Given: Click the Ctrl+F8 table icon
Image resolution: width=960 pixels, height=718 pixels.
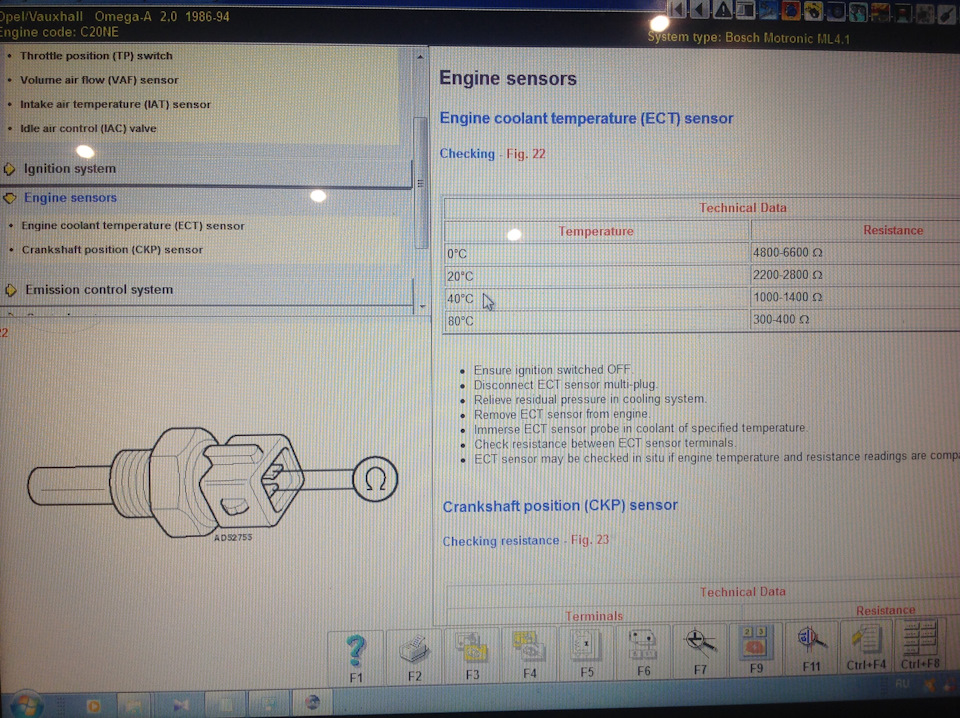Looking at the screenshot, I should click(x=920, y=645).
